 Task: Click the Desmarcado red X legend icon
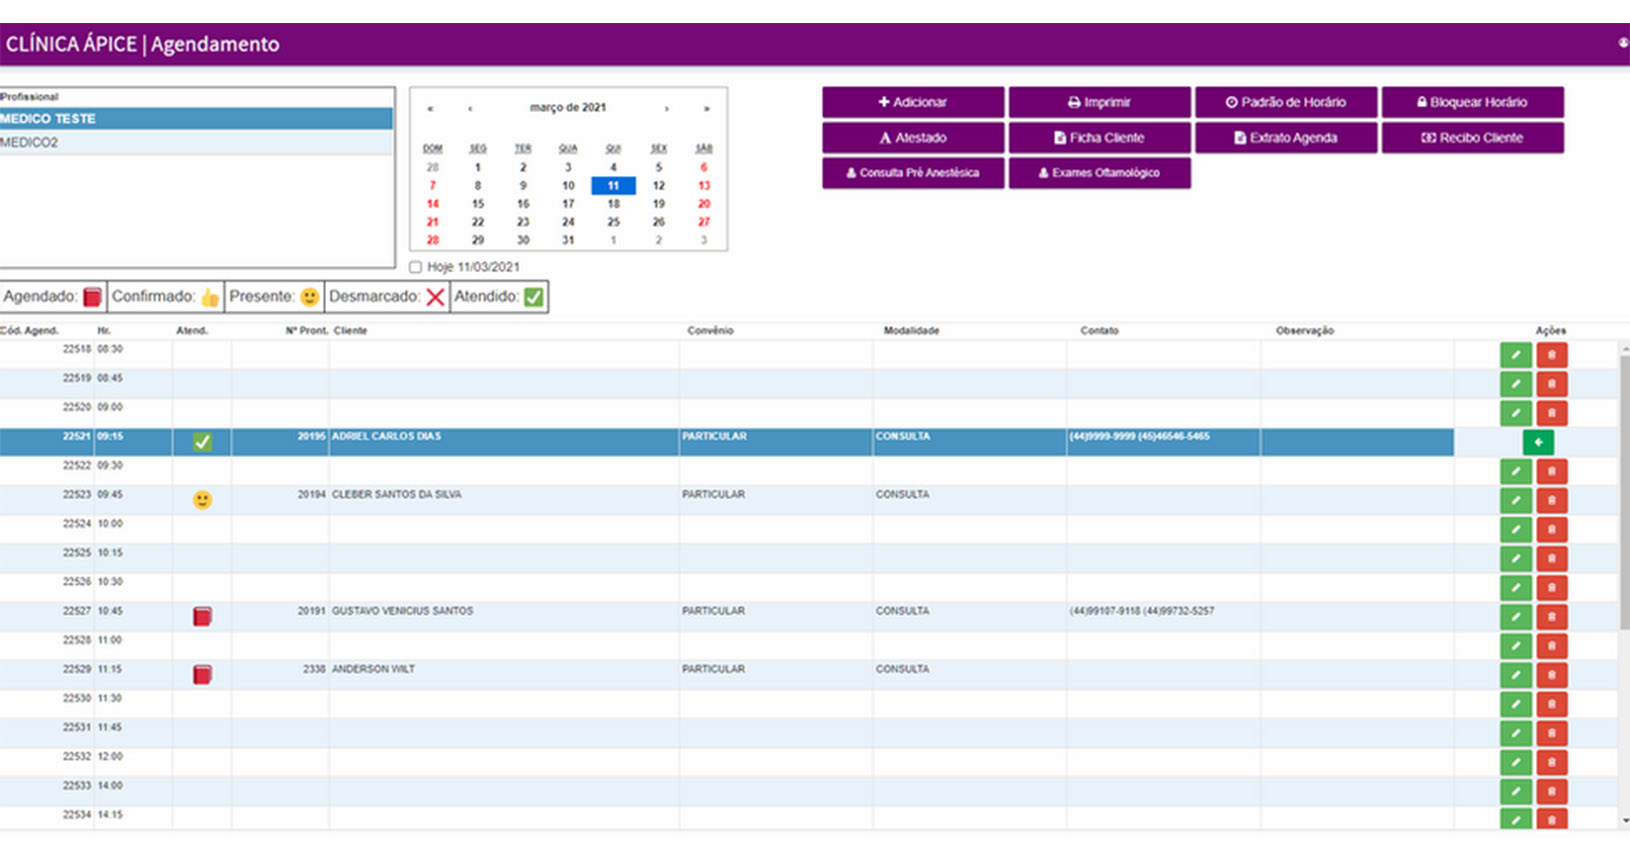(x=435, y=297)
